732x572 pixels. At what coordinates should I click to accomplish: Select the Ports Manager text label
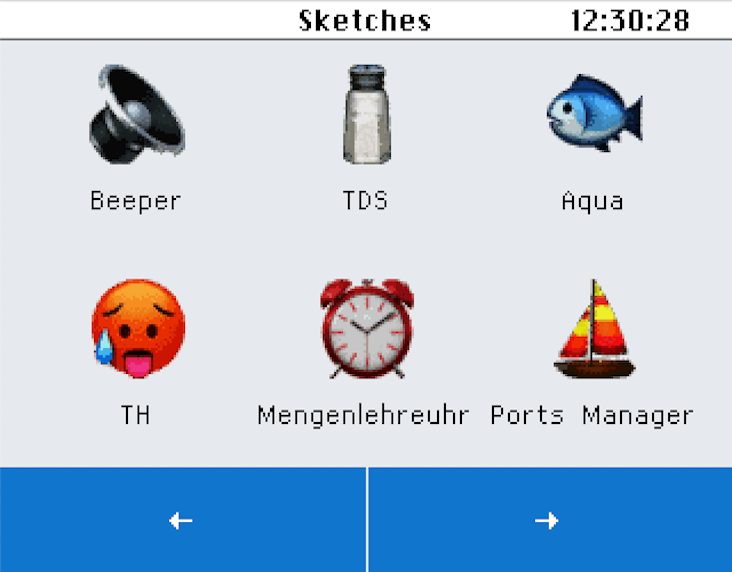click(x=592, y=415)
